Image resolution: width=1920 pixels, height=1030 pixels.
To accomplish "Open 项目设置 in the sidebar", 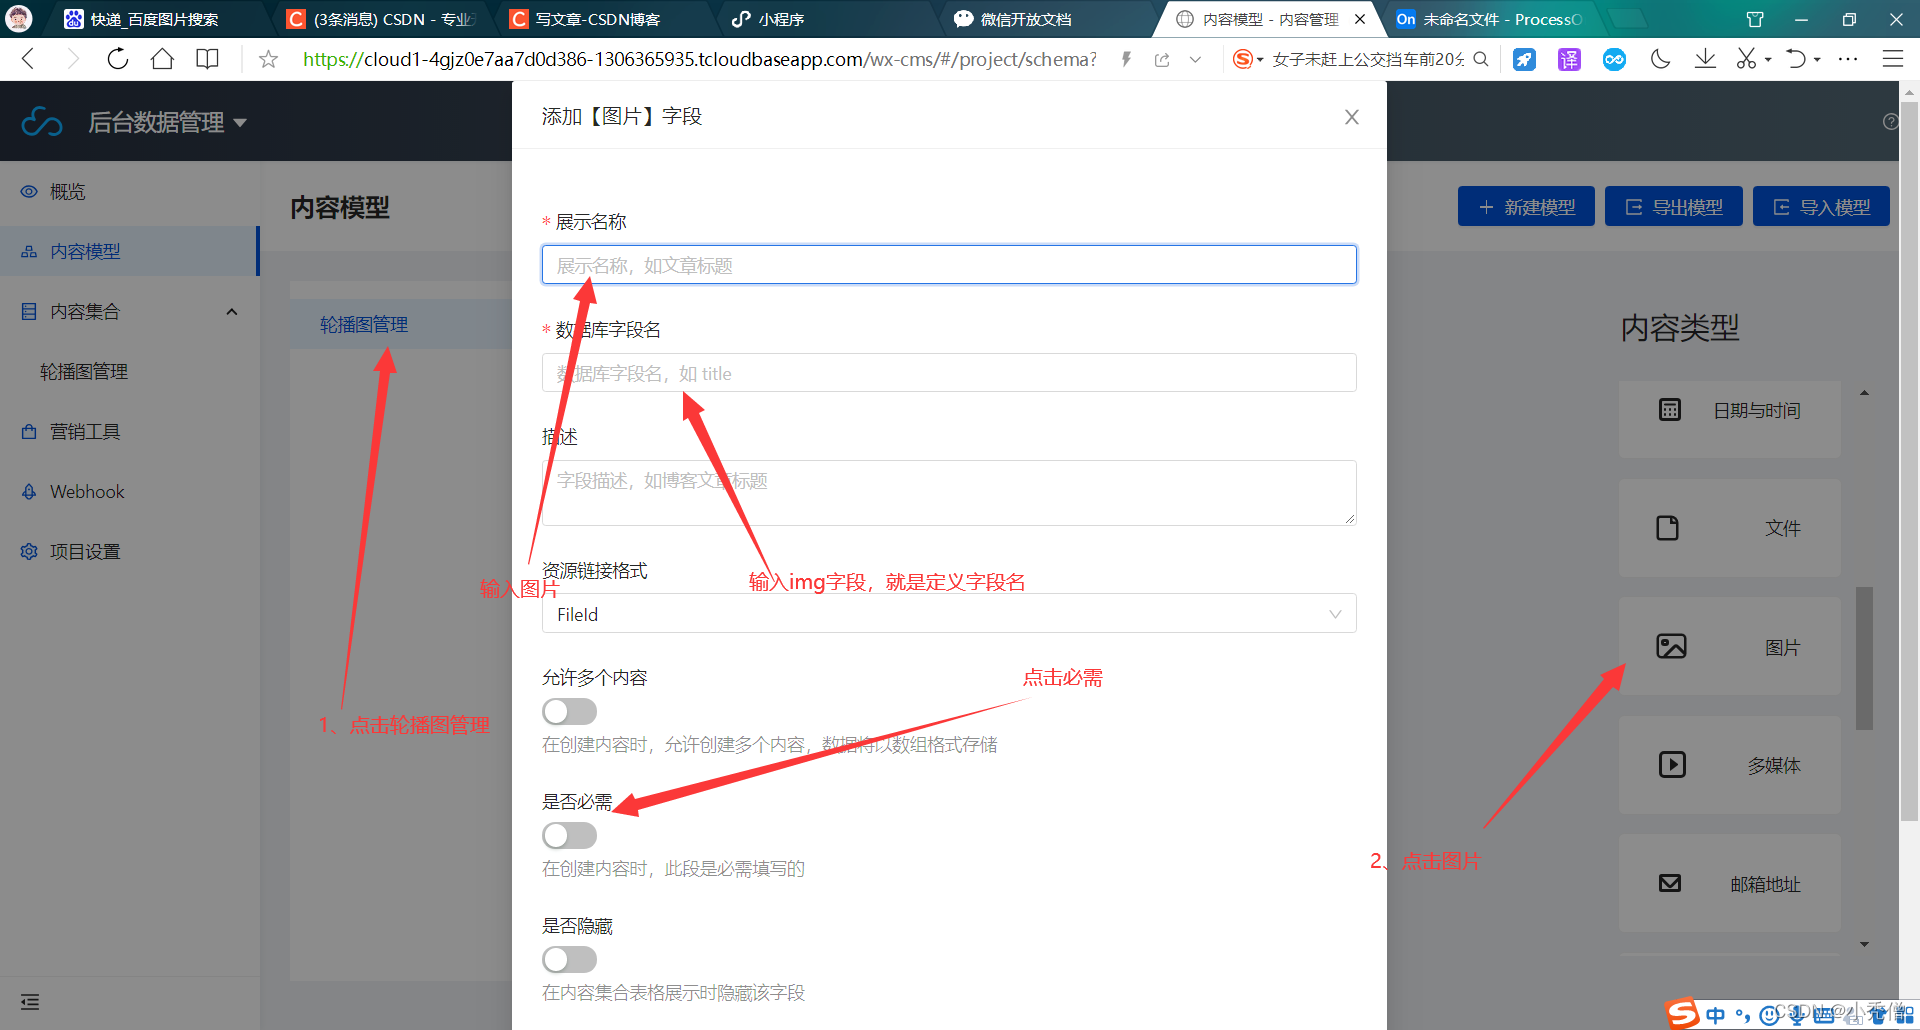I will [x=130, y=552].
